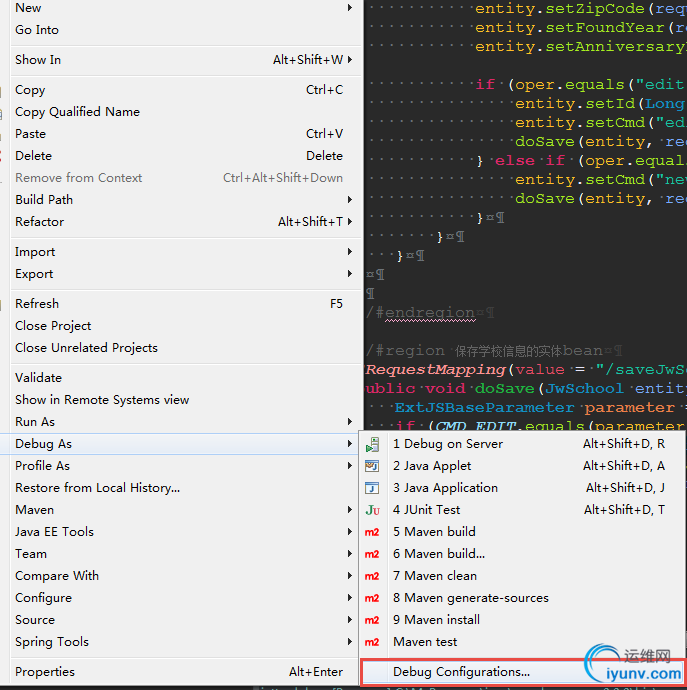
Task: Click the m2 icon beside Maven install
Action: coord(372,620)
